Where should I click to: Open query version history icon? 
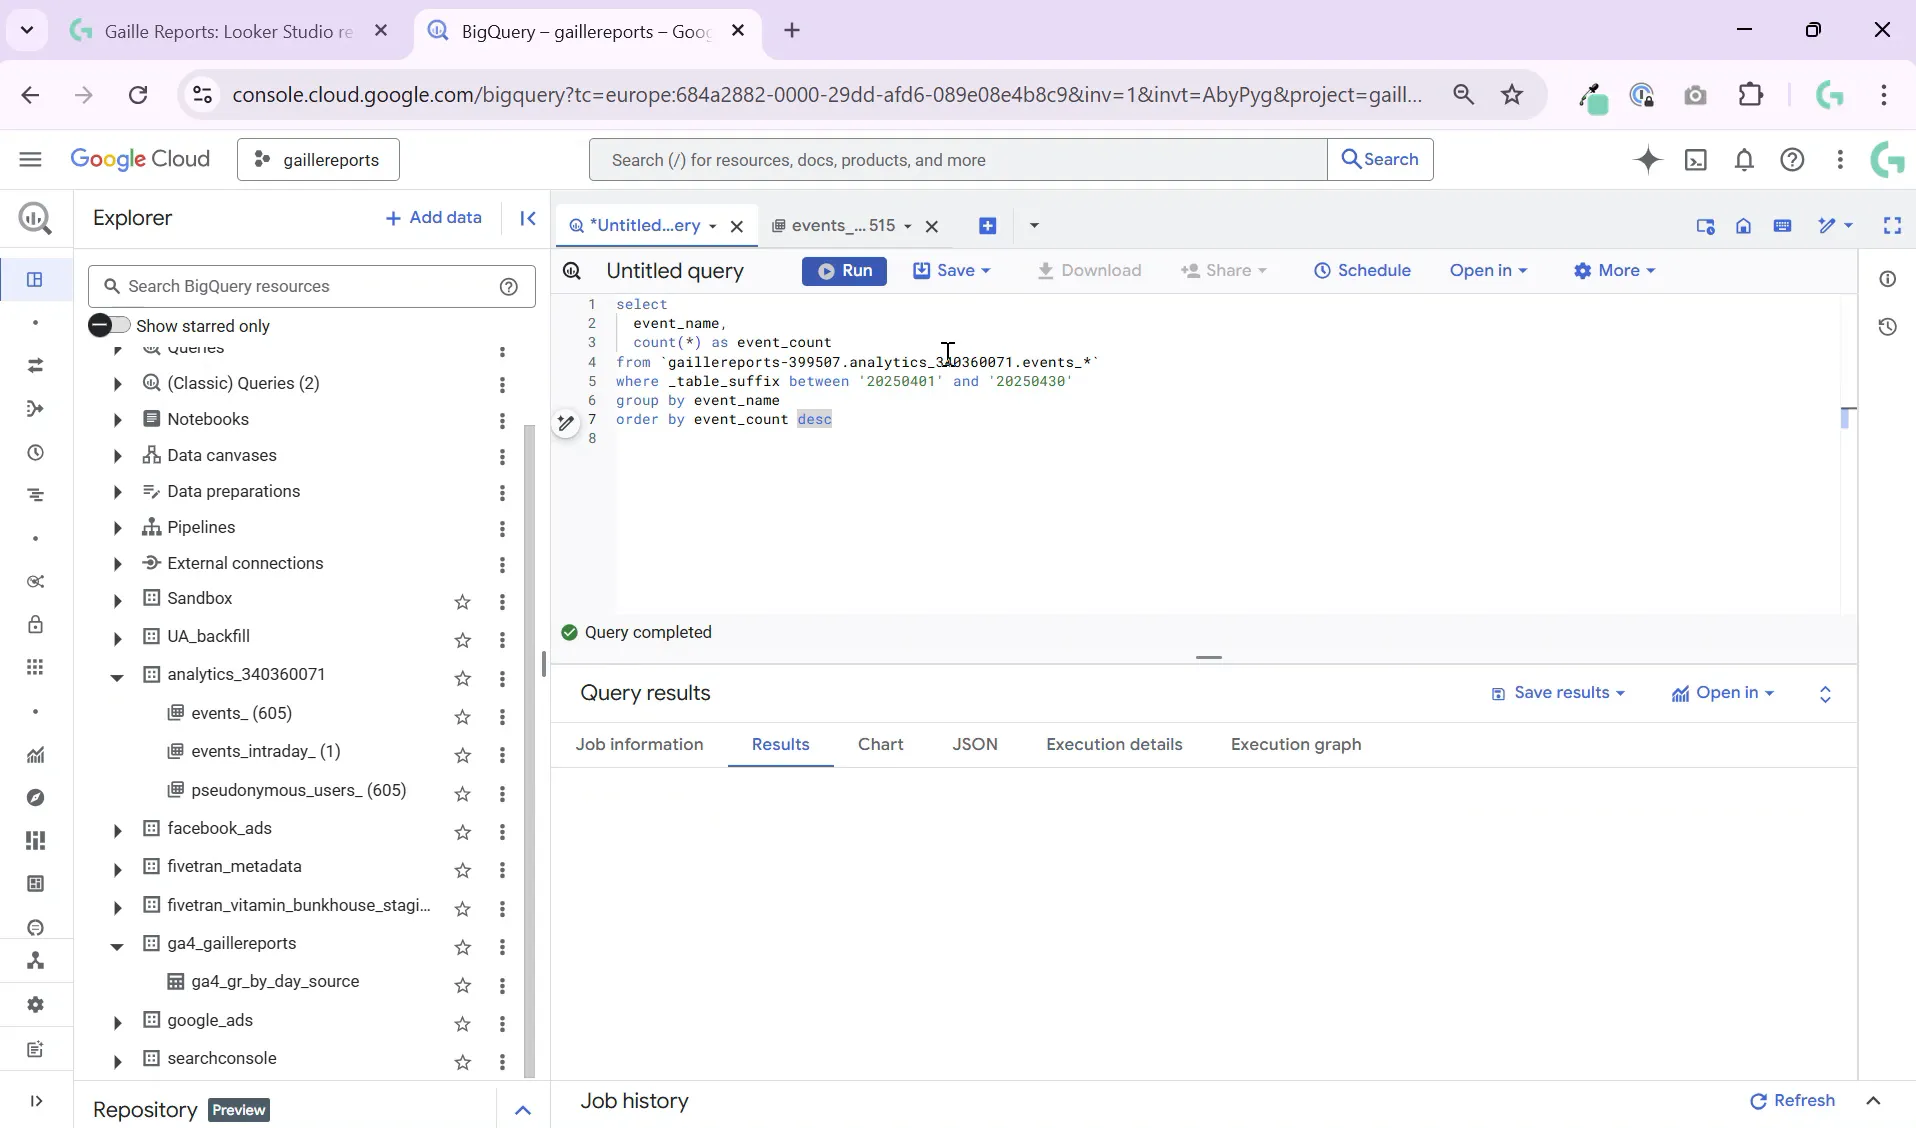point(1887,327)
